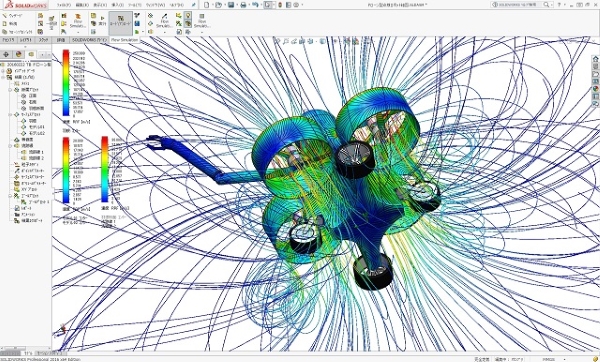600x362 pixels.
Task: Click the Print icon in title toolbar
Action: 243,5
